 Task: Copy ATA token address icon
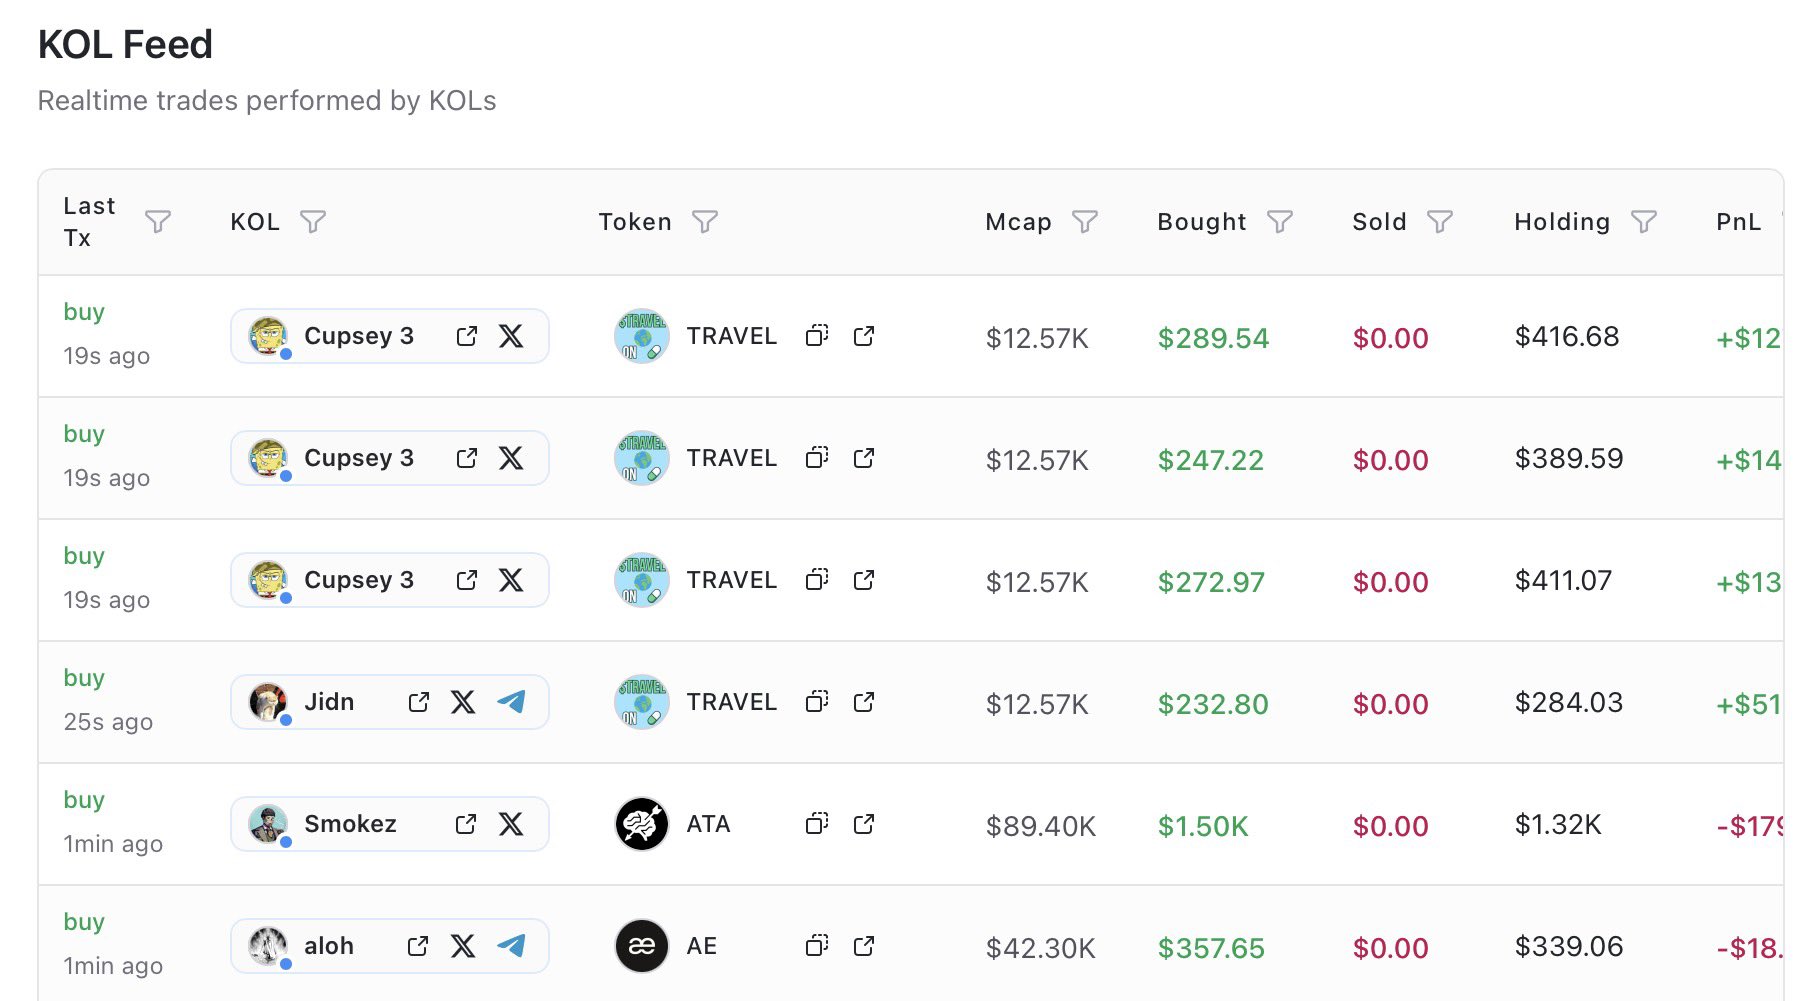(x=817, y=824)
